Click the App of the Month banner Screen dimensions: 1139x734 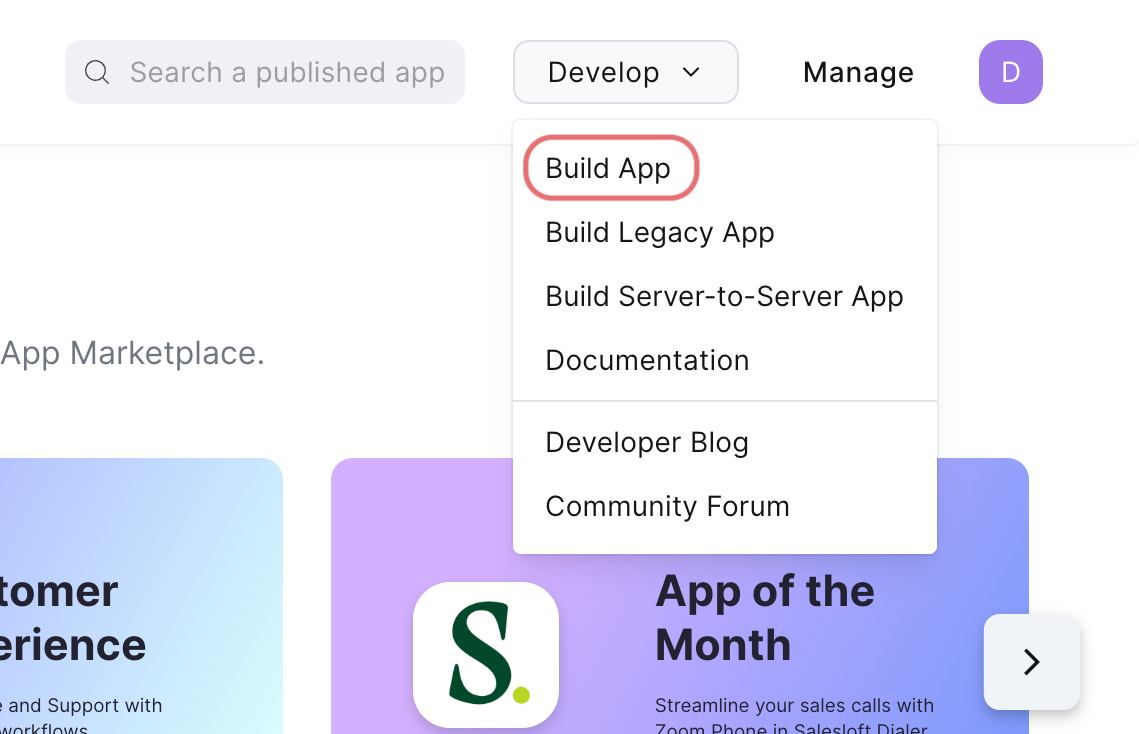[764, 618]
